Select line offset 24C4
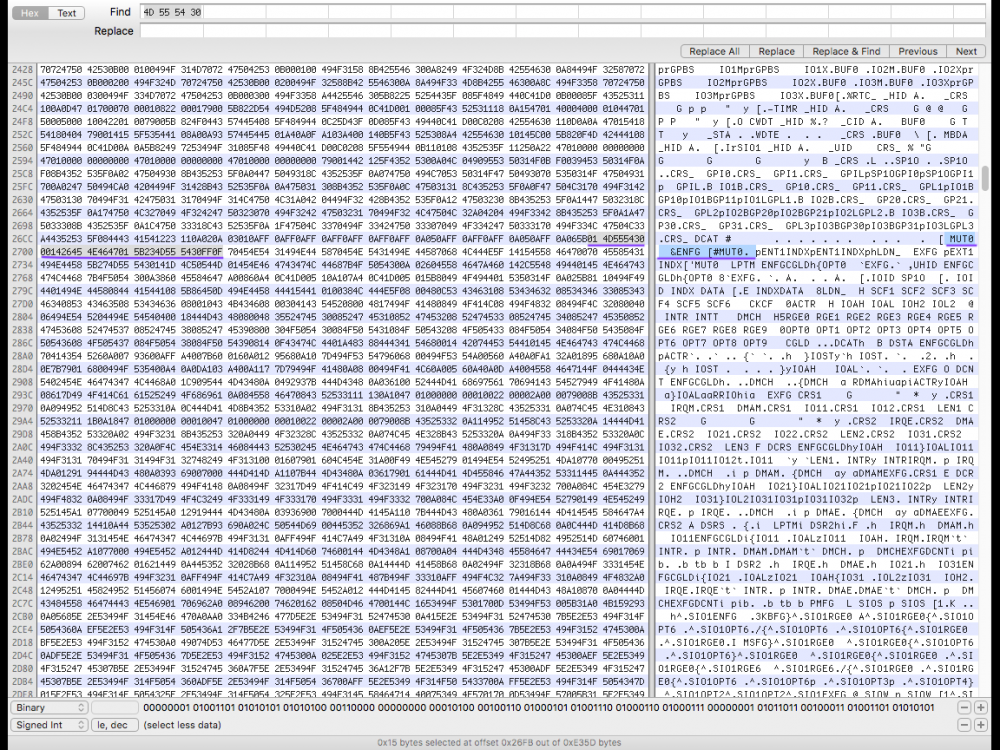This screenshot has width=1000, height=750. pyautogui.click(x=22, y=108)
